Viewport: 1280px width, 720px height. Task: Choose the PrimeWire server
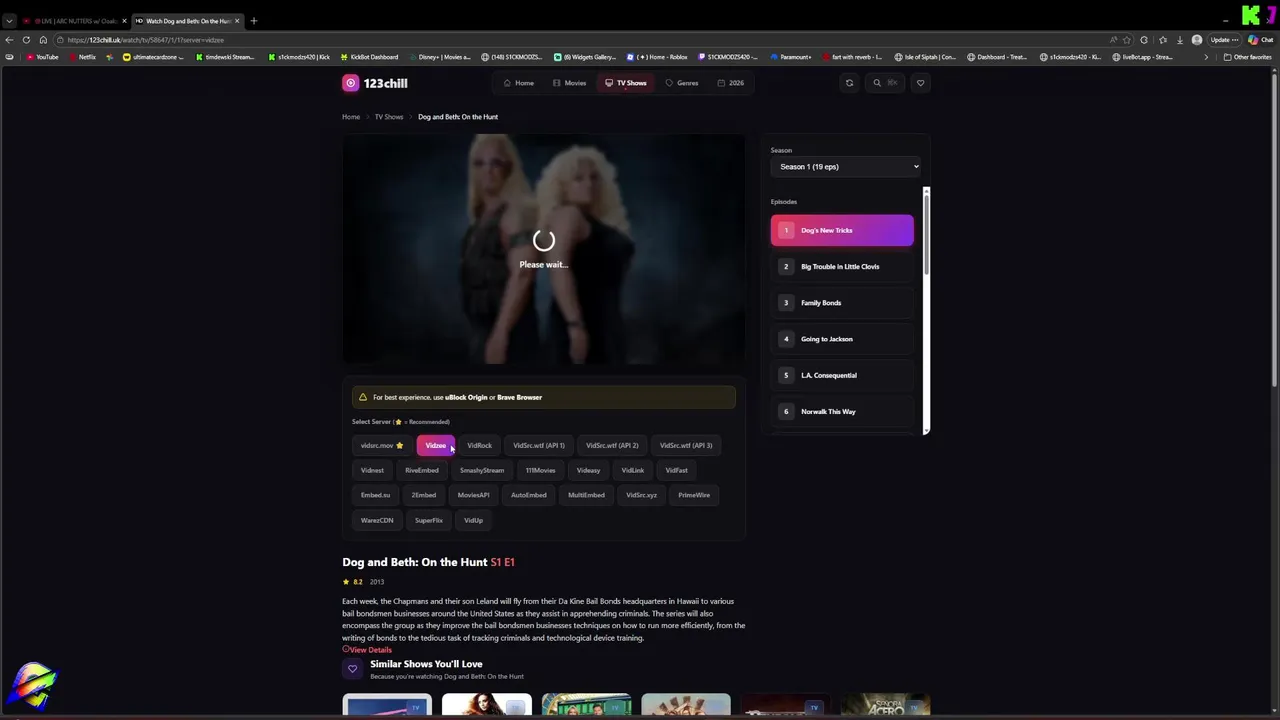tap(694, 495)
